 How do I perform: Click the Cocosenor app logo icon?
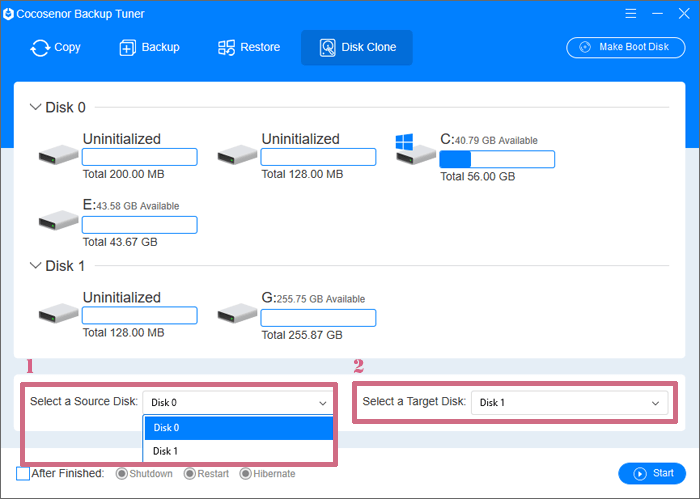(8, 14)
